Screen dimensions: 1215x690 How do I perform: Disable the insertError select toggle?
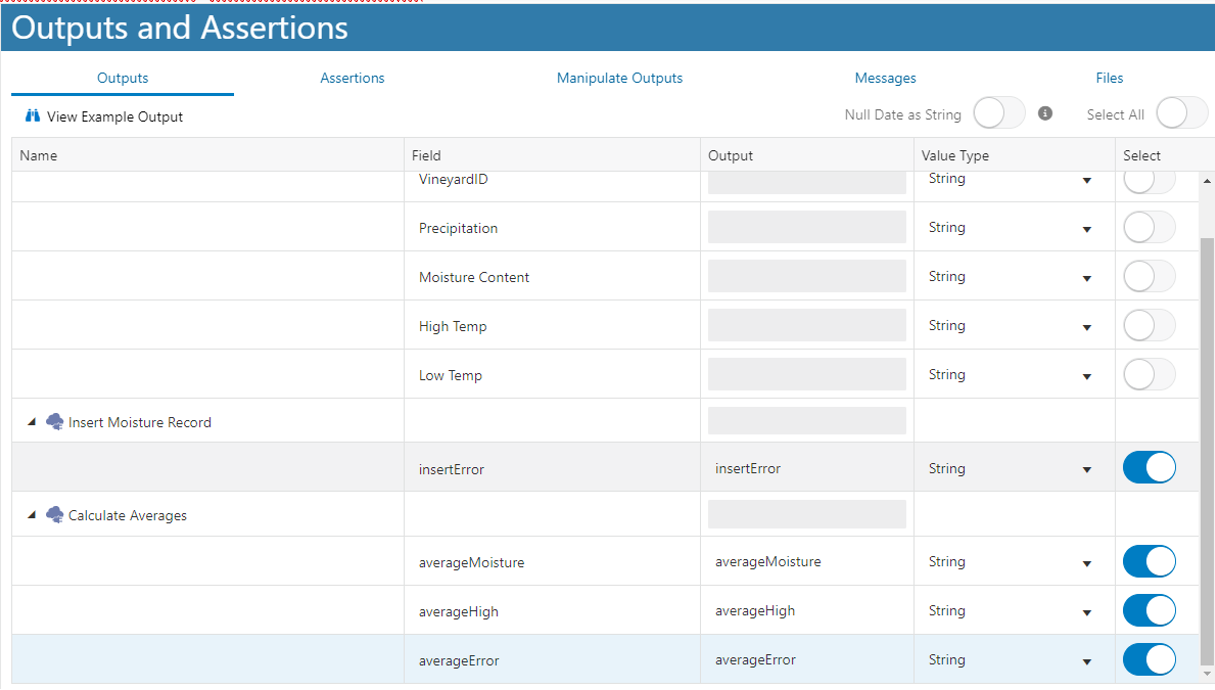[x=1149, y=468]
